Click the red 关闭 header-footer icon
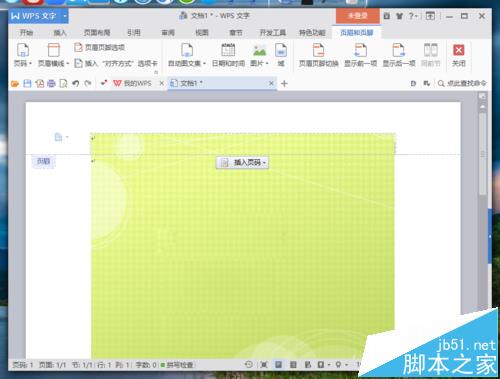 (x=459, y=50)
